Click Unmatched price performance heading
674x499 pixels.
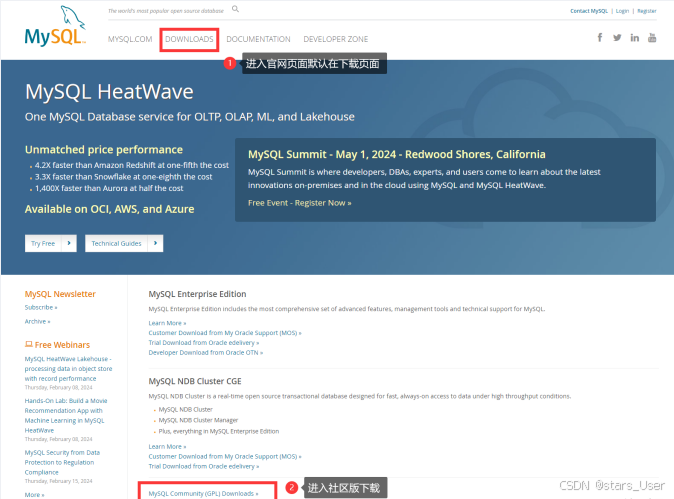point(104,150)
